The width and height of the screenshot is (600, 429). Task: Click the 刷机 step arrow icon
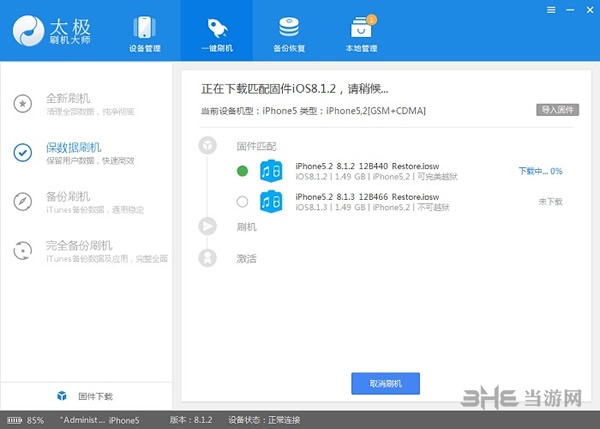click(207, 226)
